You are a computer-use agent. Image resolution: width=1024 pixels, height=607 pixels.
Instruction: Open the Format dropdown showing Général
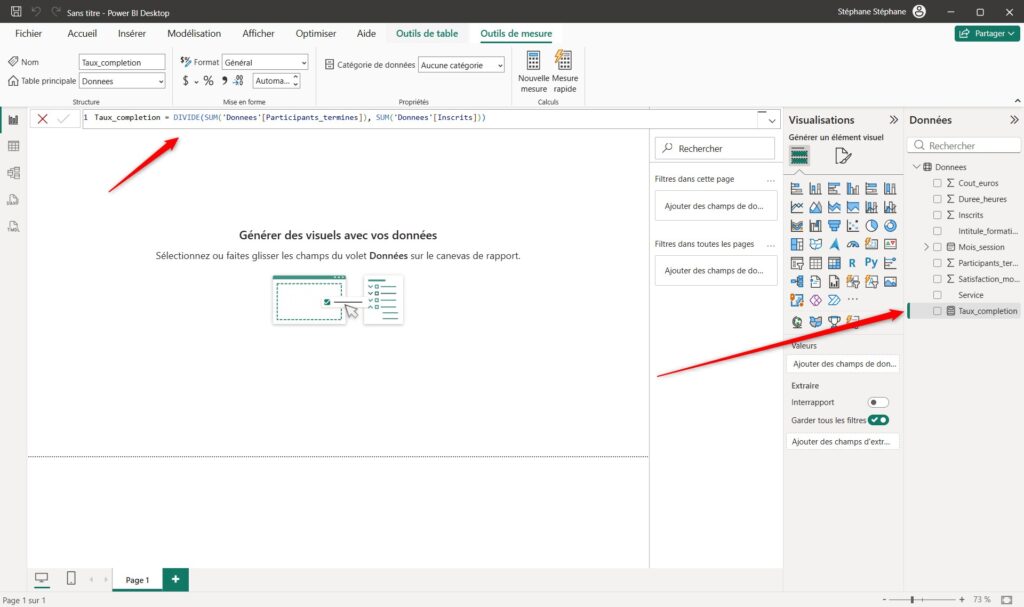[x=264, y=62]
